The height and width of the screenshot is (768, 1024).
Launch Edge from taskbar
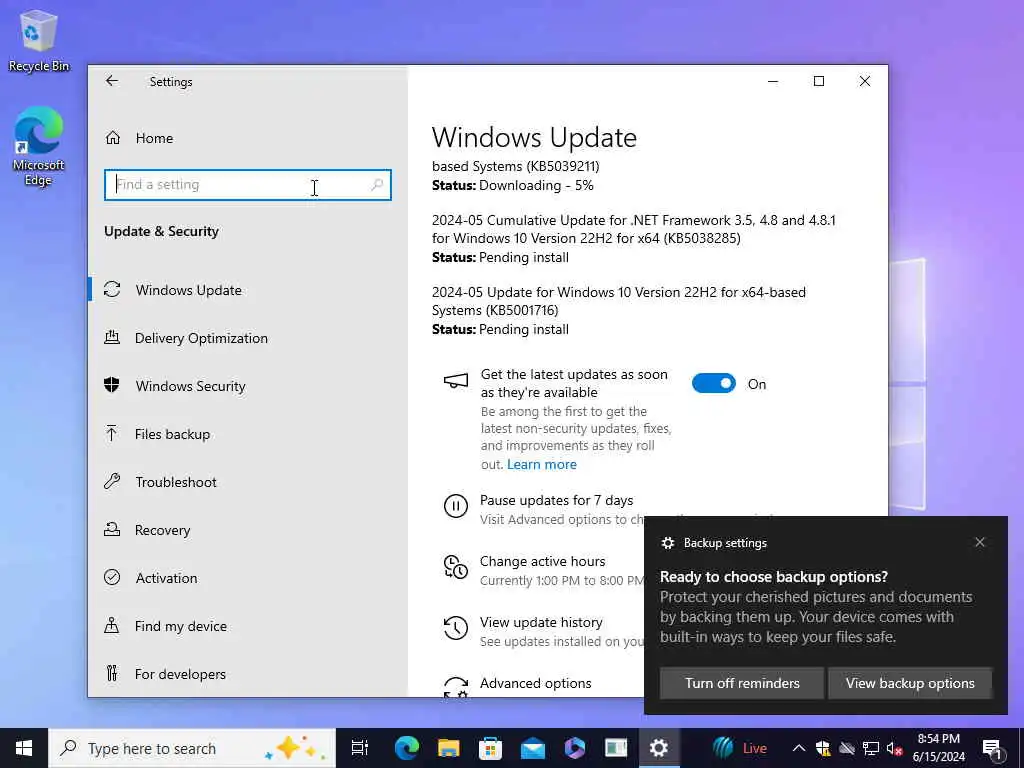click(x=406, y=748)
